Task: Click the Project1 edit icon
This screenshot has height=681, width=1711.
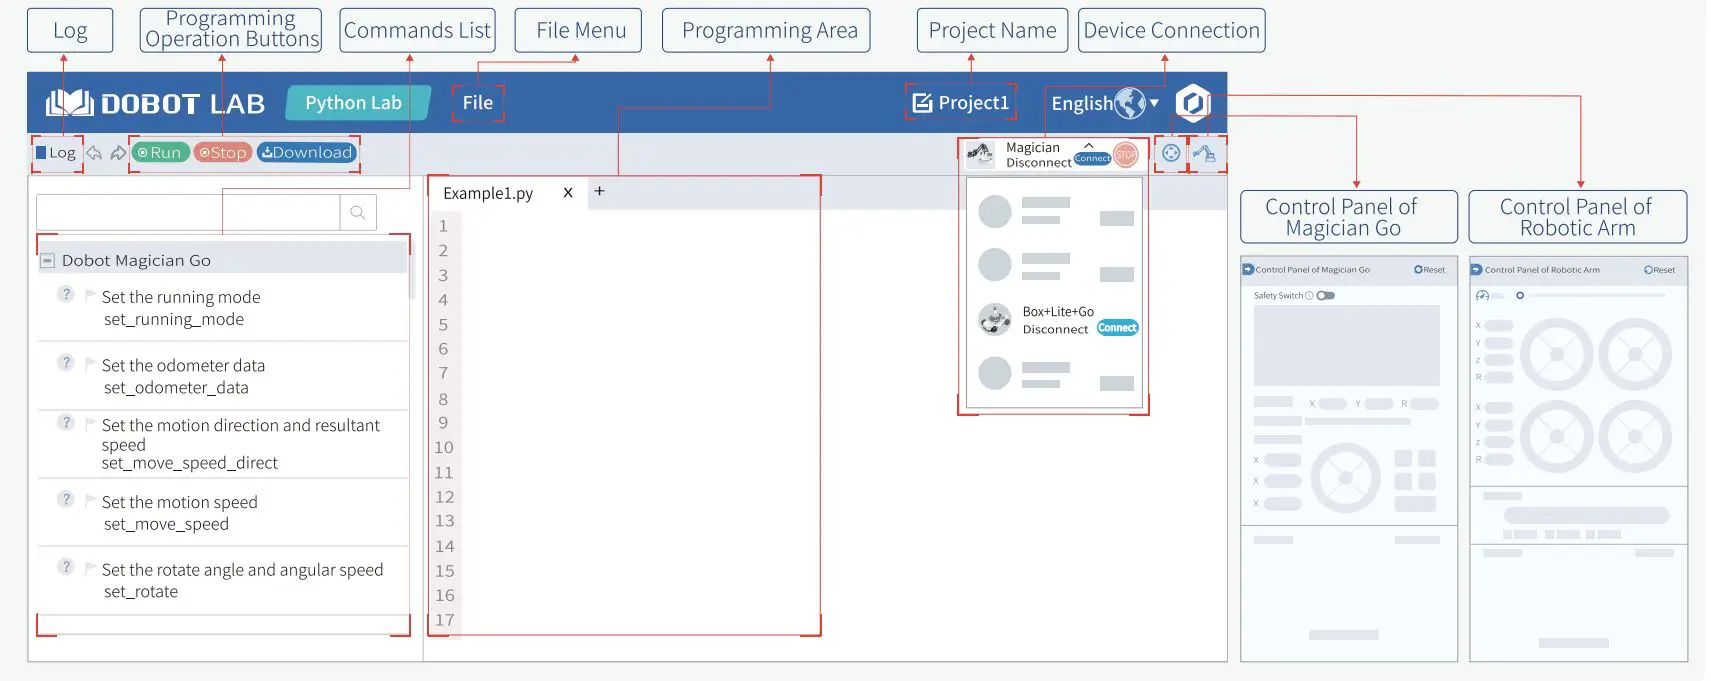Action: click(922, 103)
